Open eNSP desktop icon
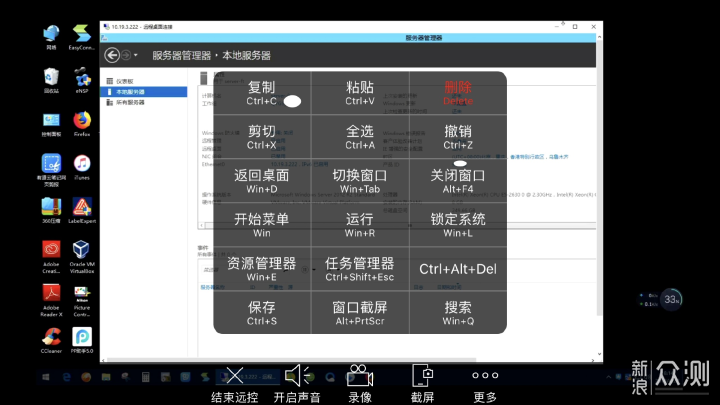Screen dimensions: 720x405 click(82, 80)
